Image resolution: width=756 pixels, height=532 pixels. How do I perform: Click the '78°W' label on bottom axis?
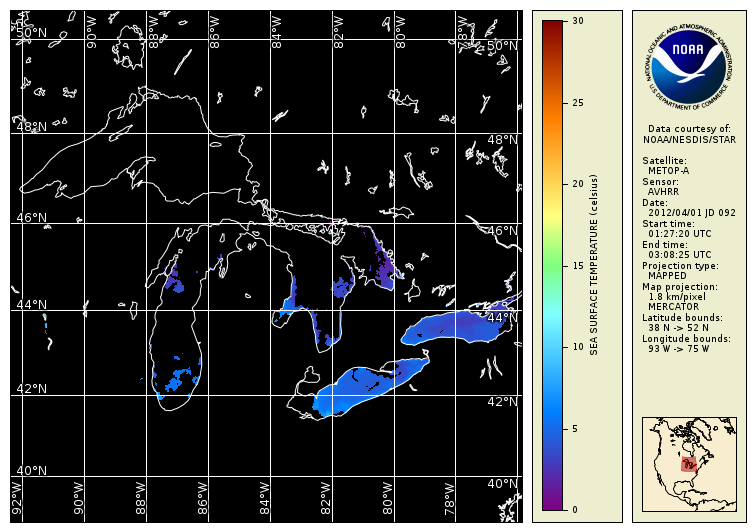point(450,499)
